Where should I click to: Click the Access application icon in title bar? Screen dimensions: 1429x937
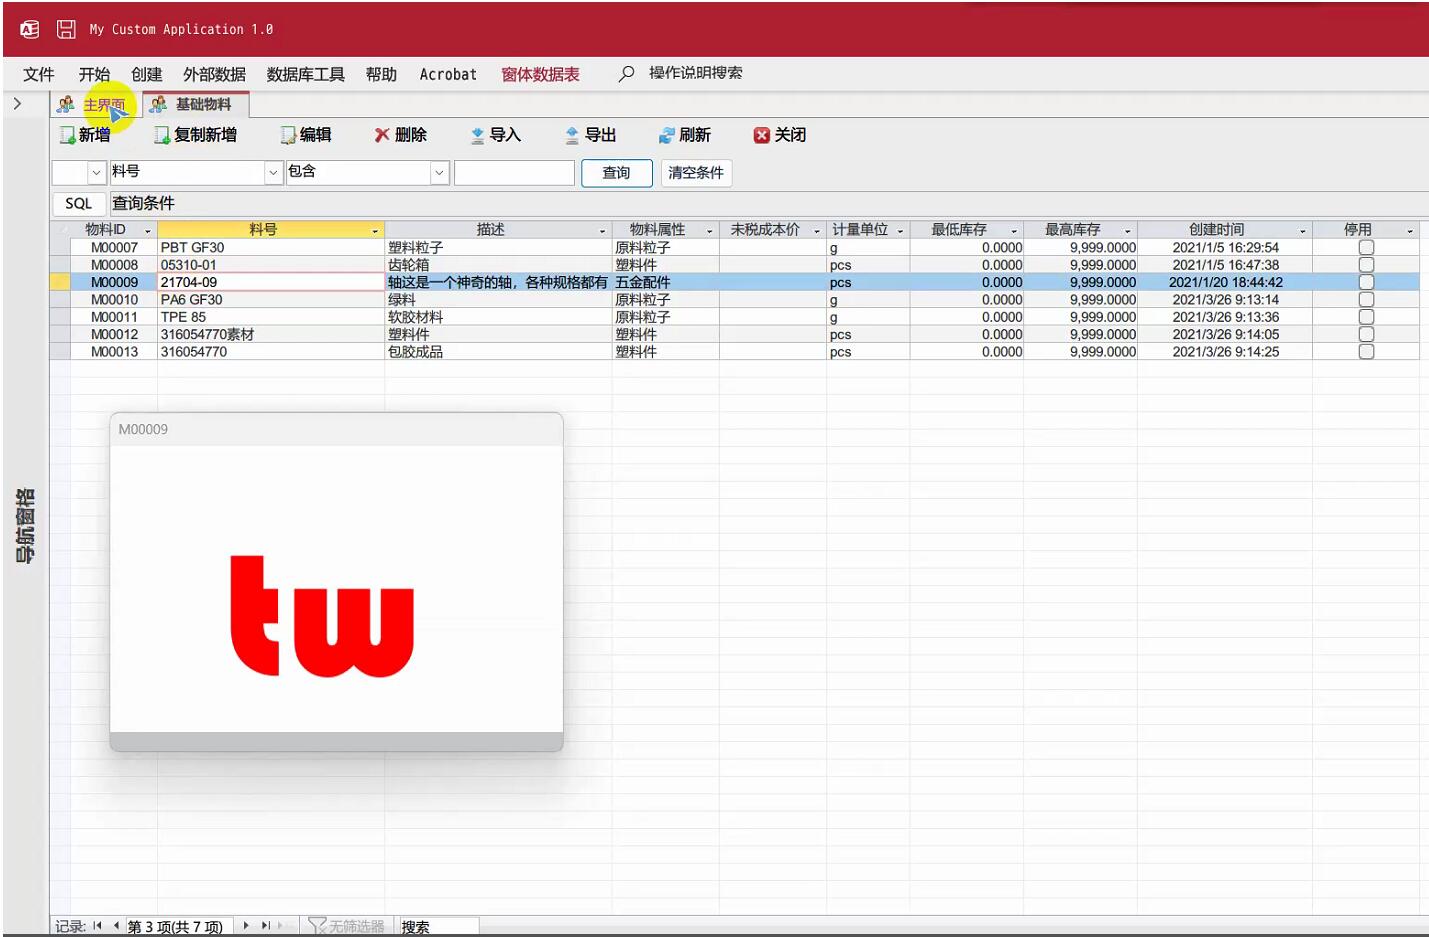[x=30, y=29]
